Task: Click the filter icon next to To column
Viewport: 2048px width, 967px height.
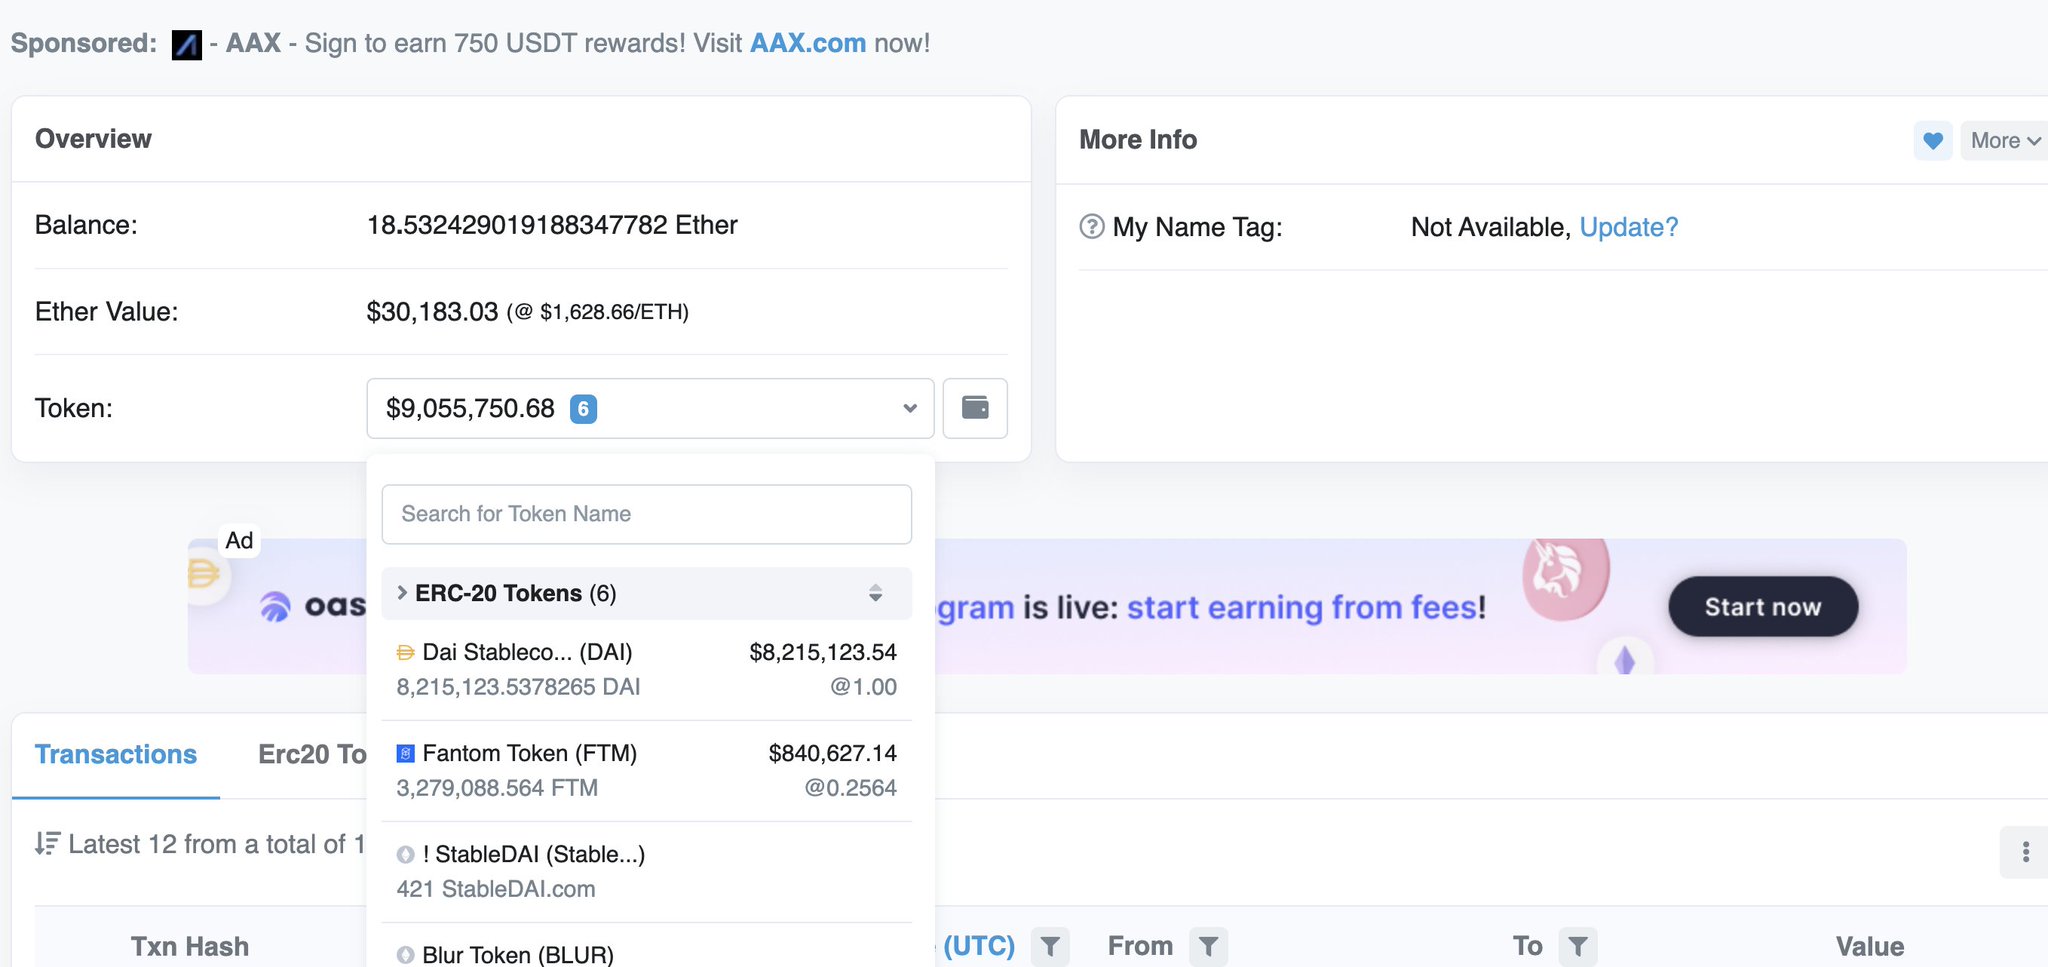Action: coord(1578,946)
